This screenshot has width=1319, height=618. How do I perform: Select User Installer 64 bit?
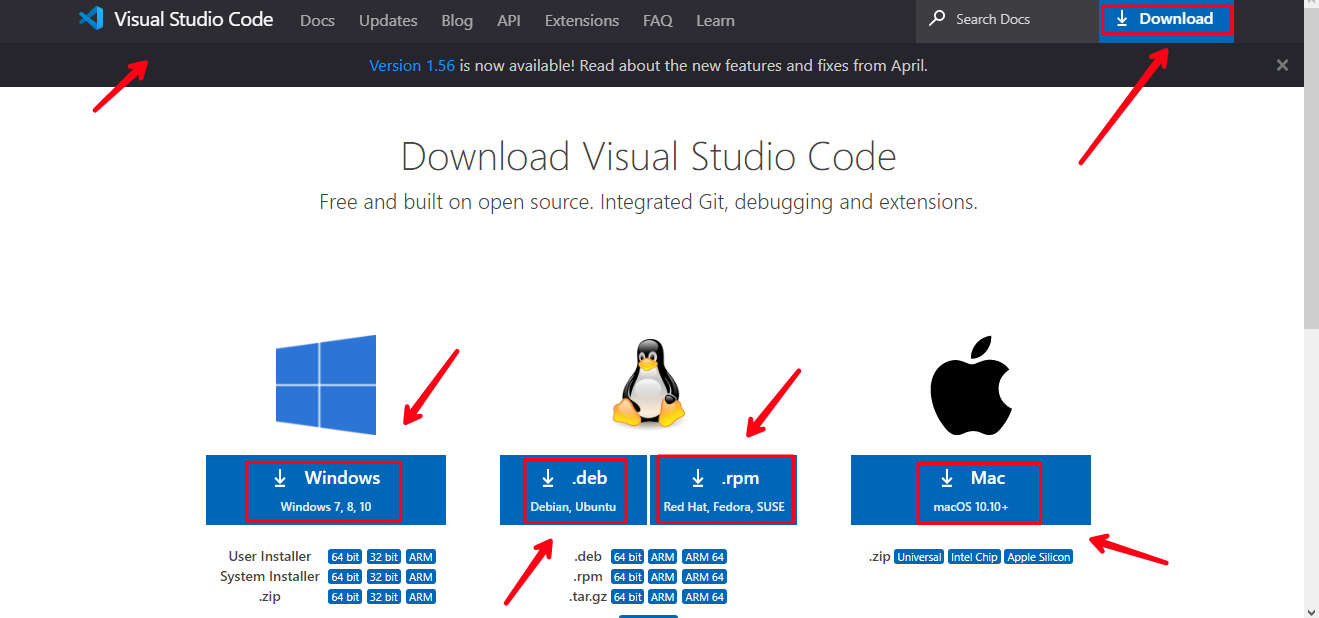click(x=345, y=557)
